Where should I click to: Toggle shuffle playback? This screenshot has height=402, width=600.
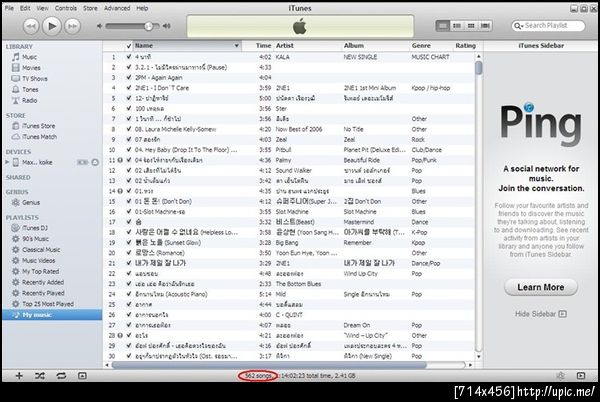click(x=40, y=376)
